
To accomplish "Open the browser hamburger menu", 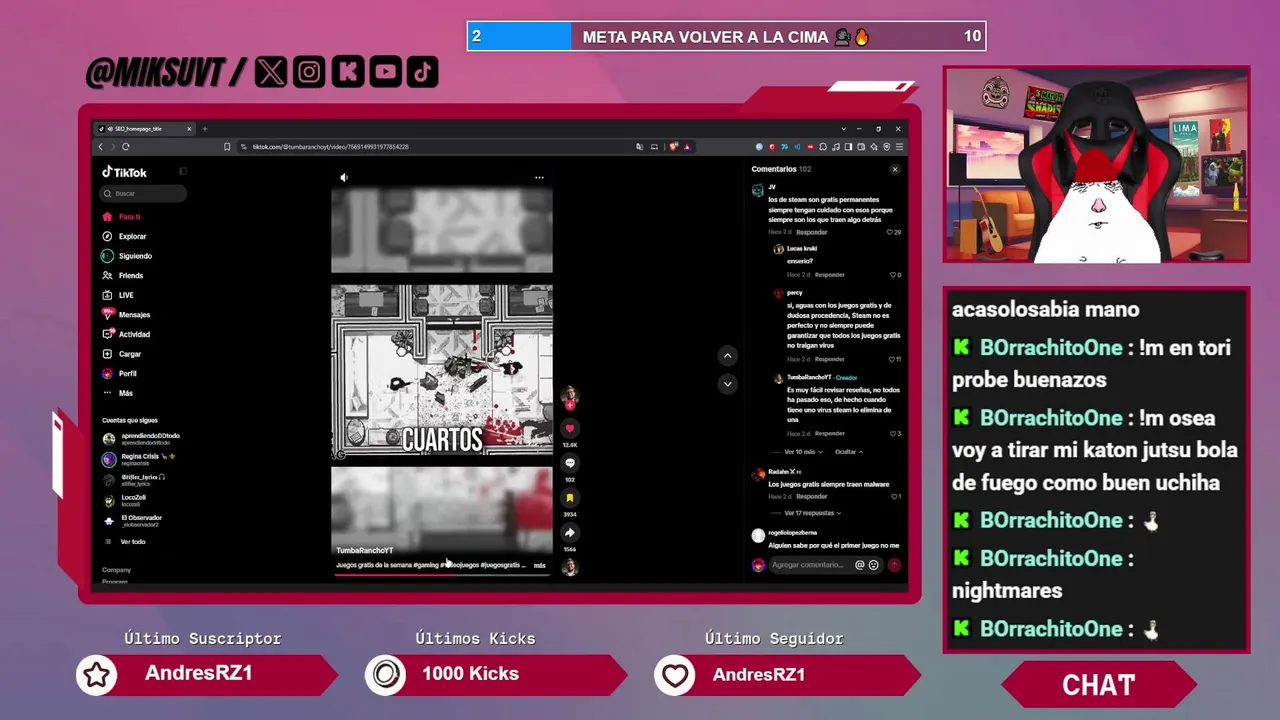I will [x=900, y=147].
